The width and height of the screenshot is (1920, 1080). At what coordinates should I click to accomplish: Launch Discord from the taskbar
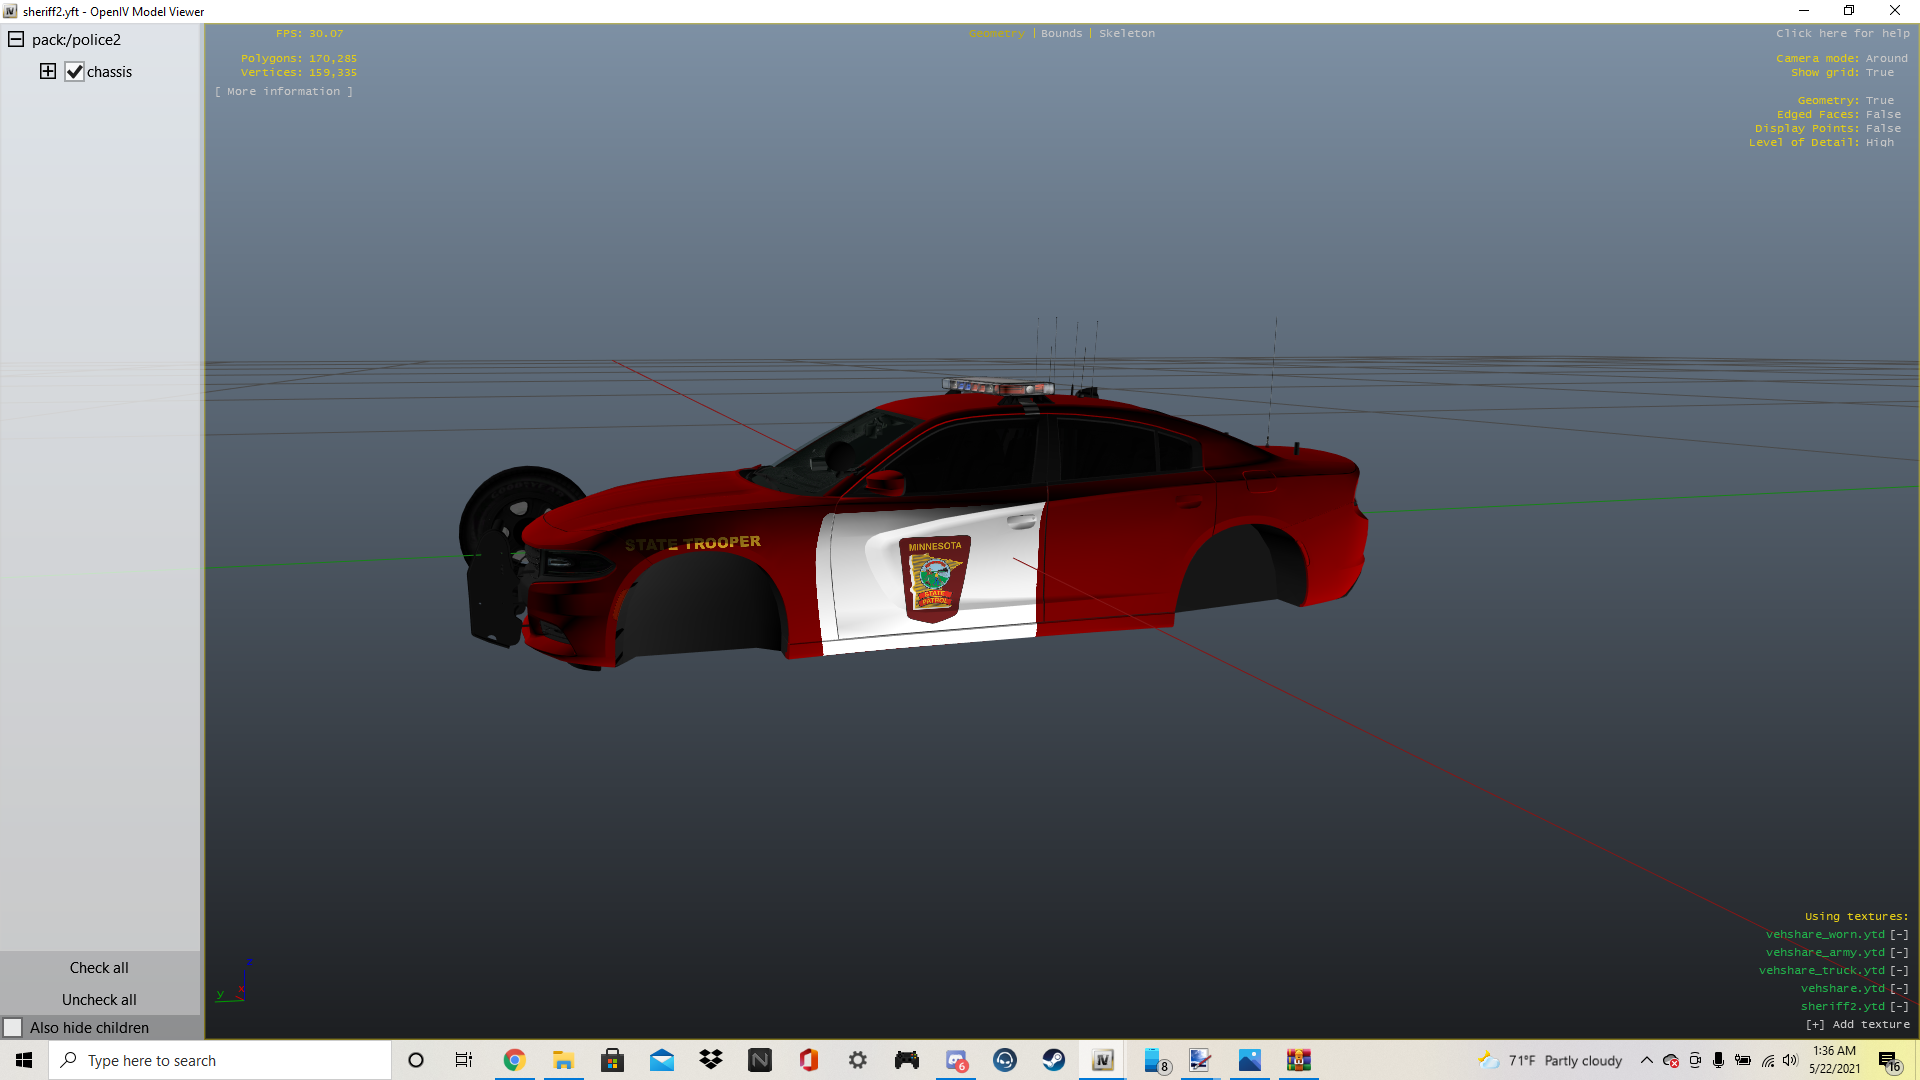(x=956, y=1060)
